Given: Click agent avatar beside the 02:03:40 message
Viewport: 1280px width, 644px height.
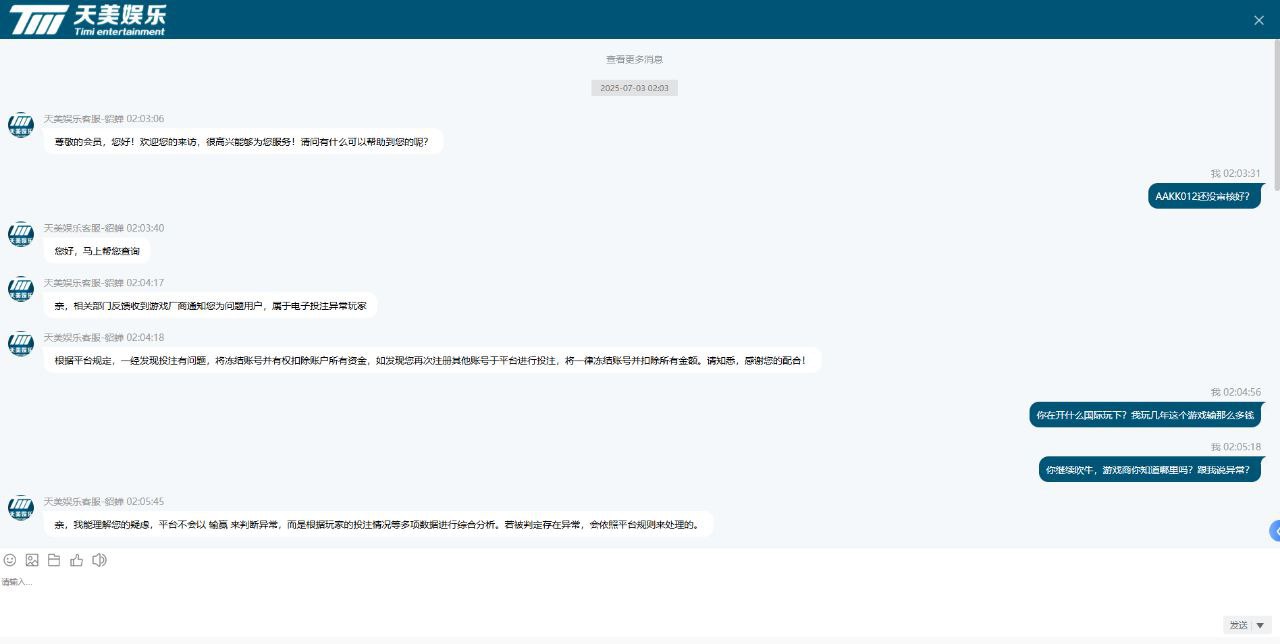Looking at the screenshot, I should 21,234.
